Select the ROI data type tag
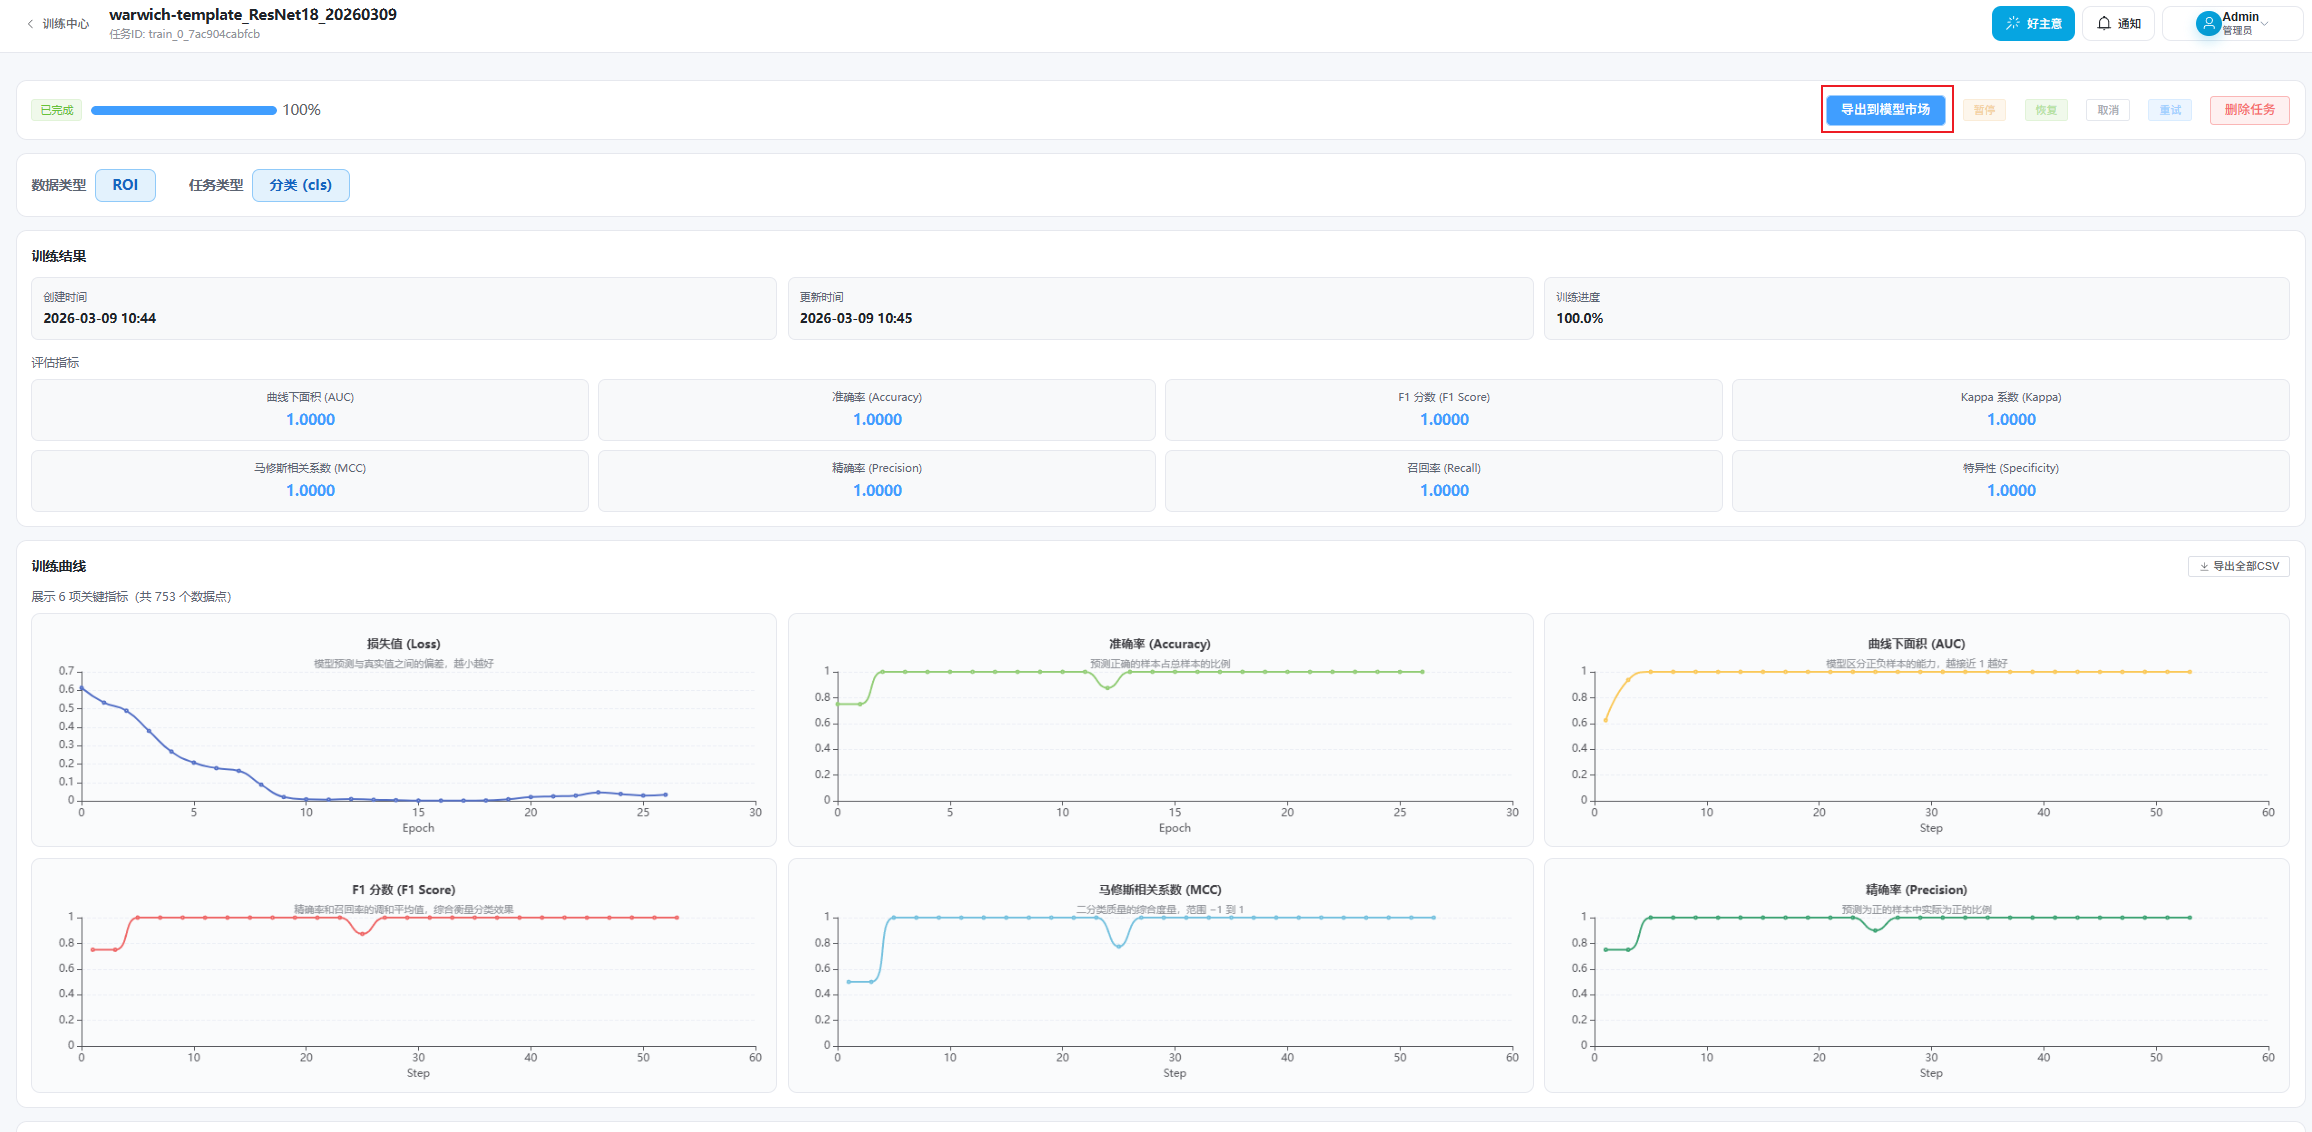Viewport: 2312px width, 1132px height. tap(125, 185)
